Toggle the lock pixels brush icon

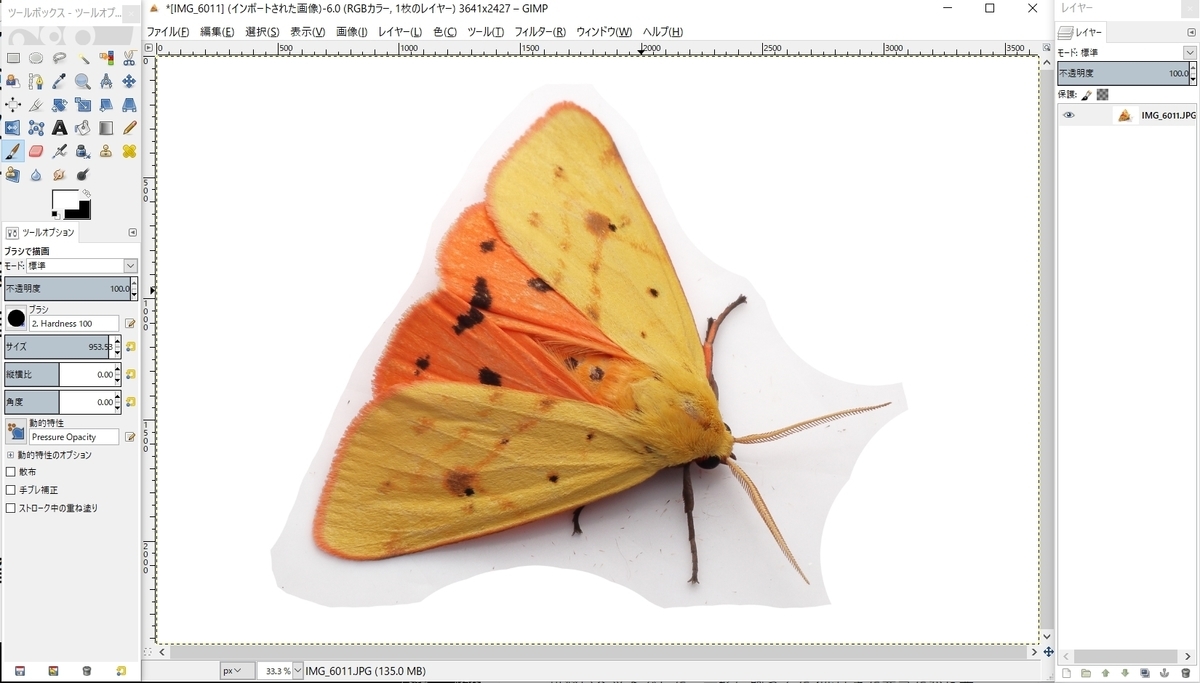point(1087,94)
